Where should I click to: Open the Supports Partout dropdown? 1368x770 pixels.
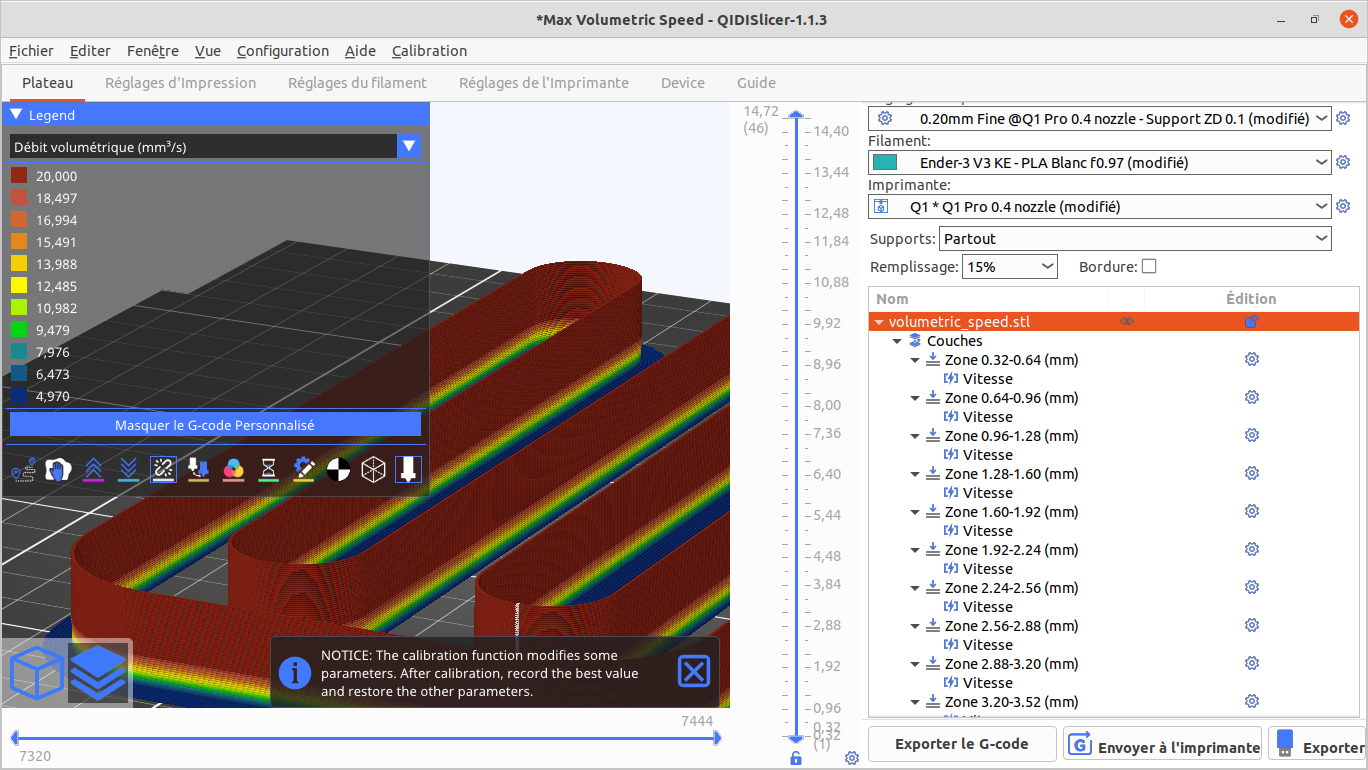1136,239
